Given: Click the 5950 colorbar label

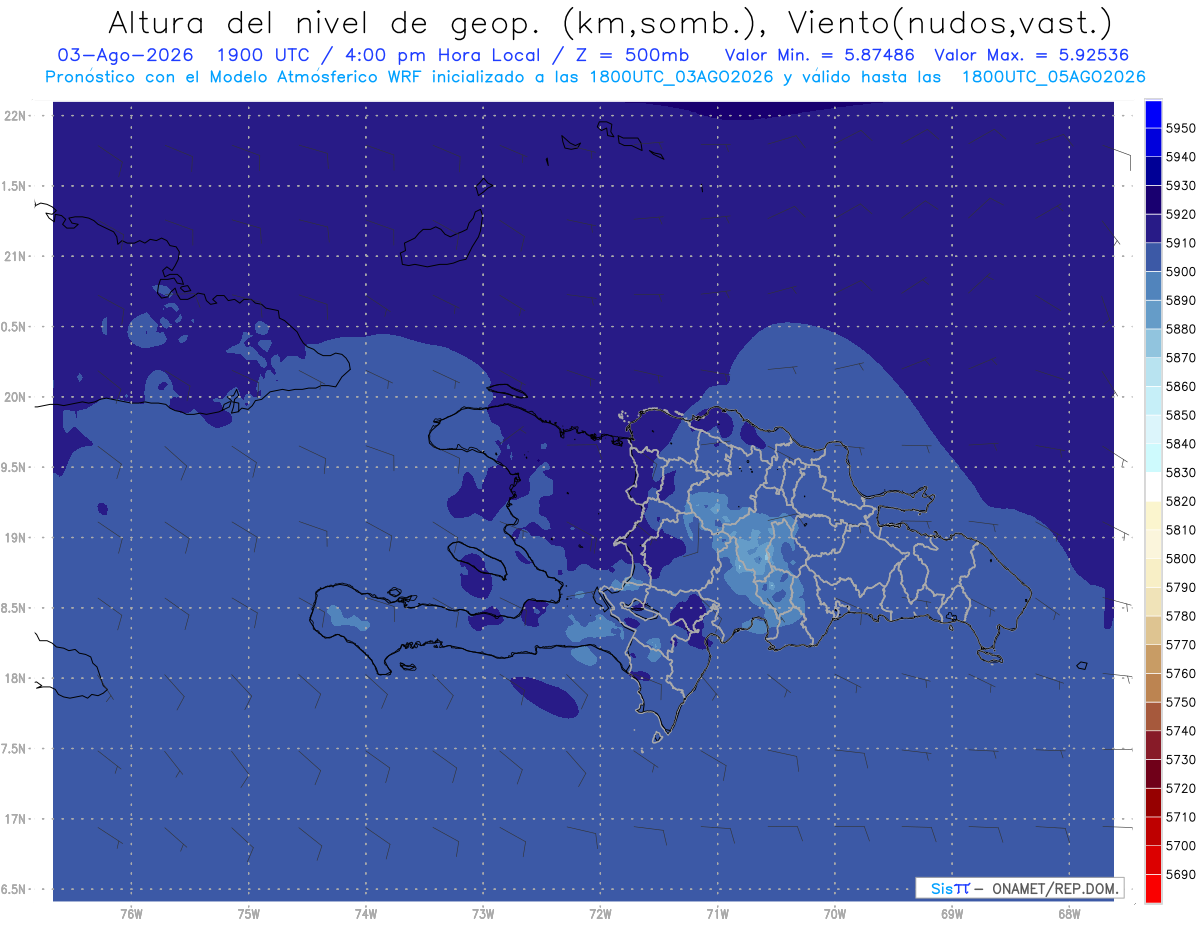Looking at the screenshot, I should (x=1180, y=129).
